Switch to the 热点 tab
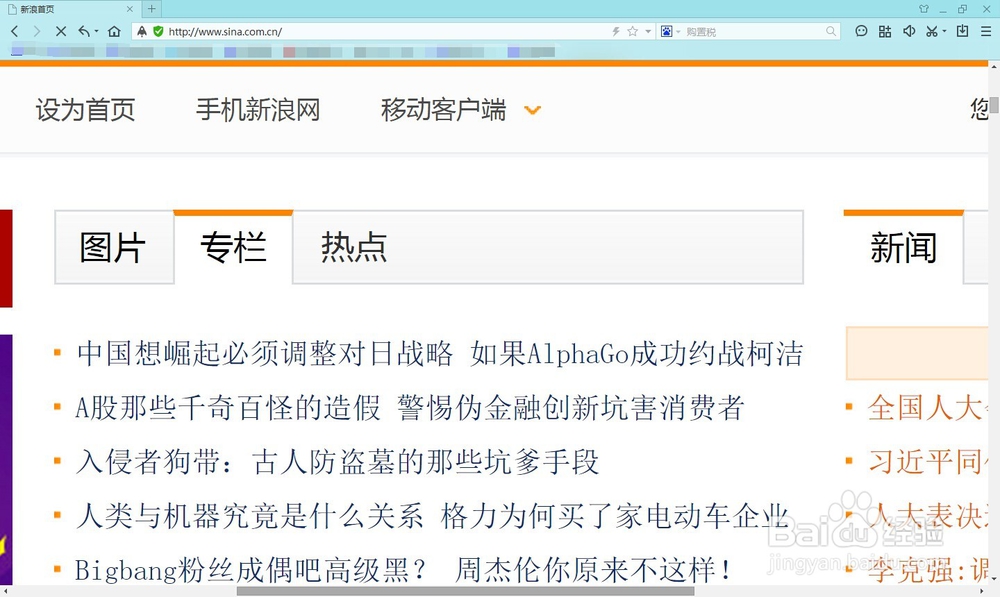The height and width of the screenshot is (597, 1000). click(352, 248)
